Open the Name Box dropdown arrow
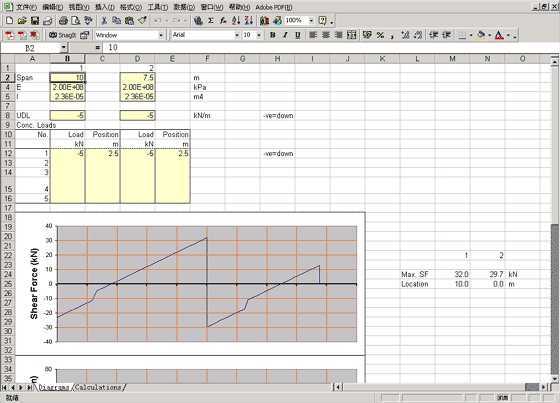This screenshot has height=403, width=560. tap(63, 47)
